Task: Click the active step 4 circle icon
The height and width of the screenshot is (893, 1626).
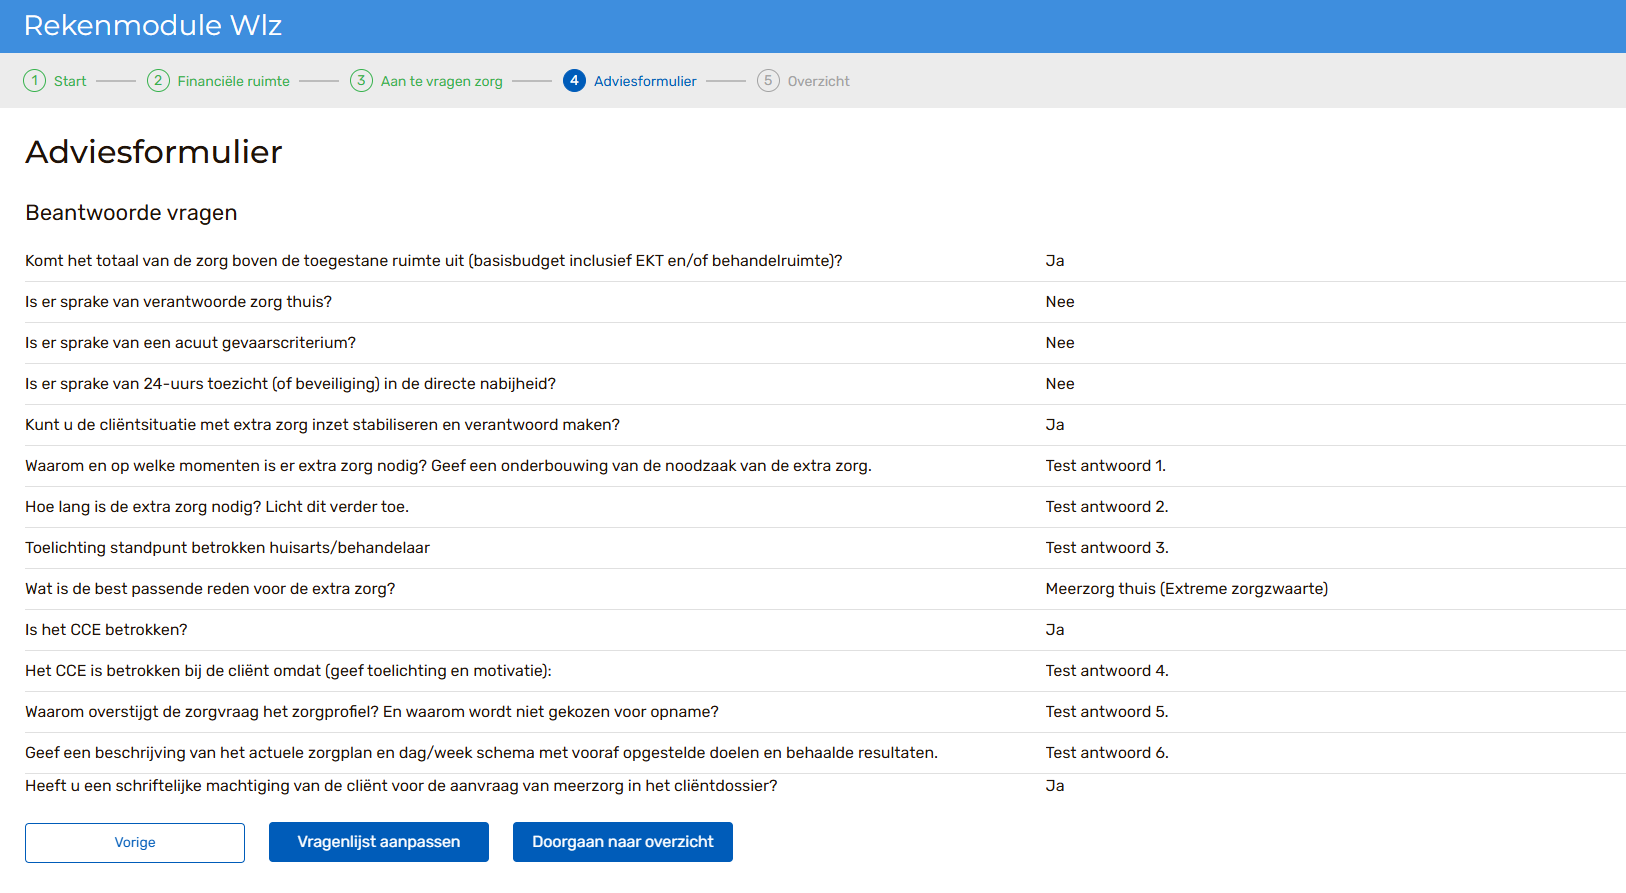Action: (574, 81)
